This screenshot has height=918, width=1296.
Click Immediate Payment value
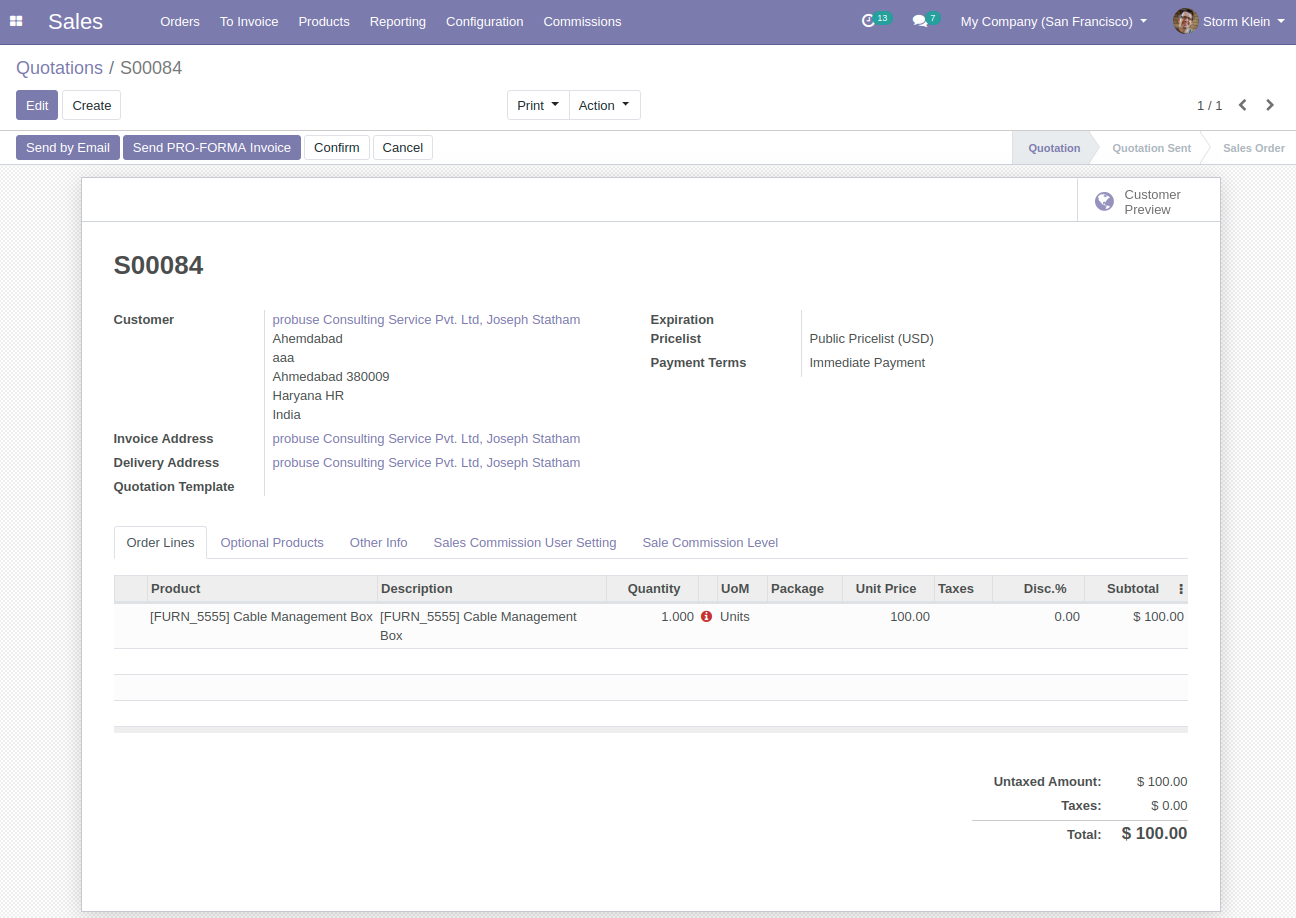(867, 363)
